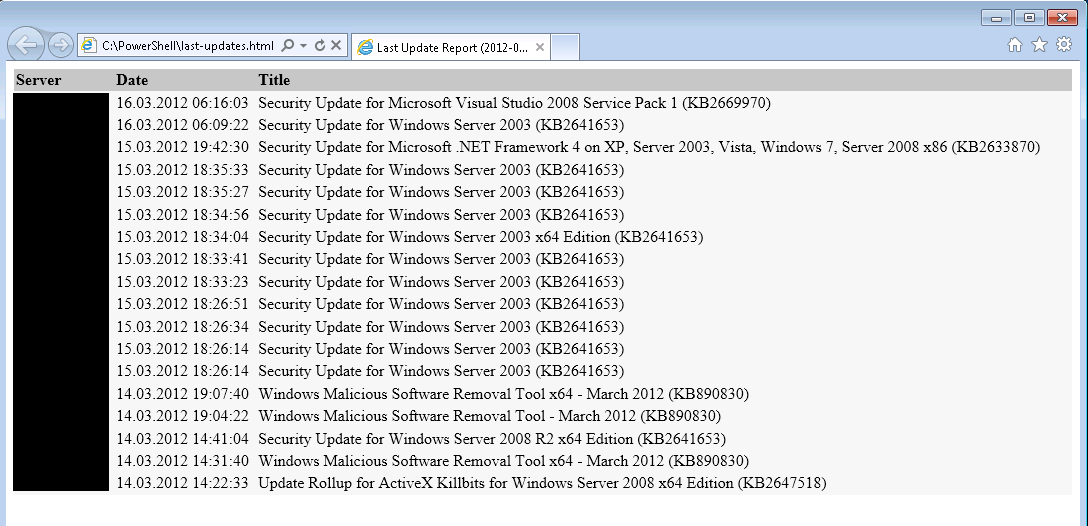Select the date 16.03.2012 06:16:03
This screenshot has width=1088, height=526.
tap(182, 103)
